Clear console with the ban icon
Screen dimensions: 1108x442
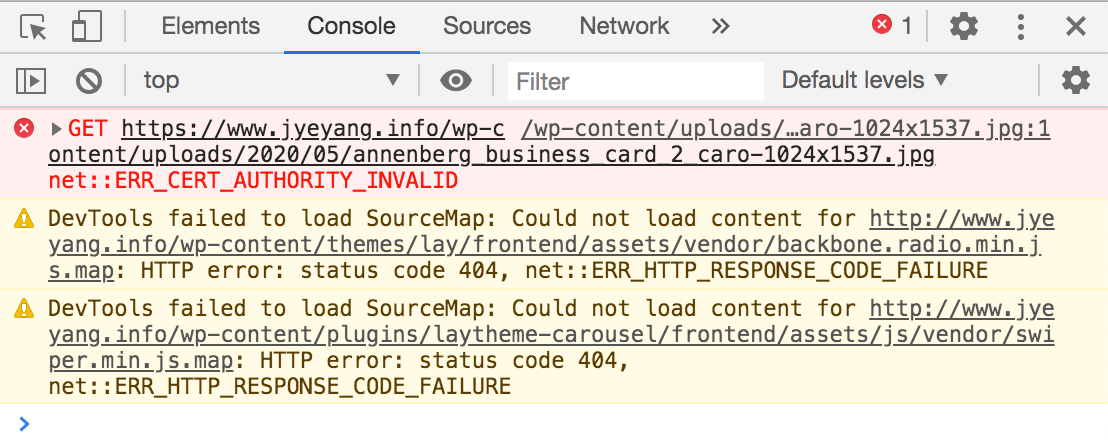[x=90, y=80]
